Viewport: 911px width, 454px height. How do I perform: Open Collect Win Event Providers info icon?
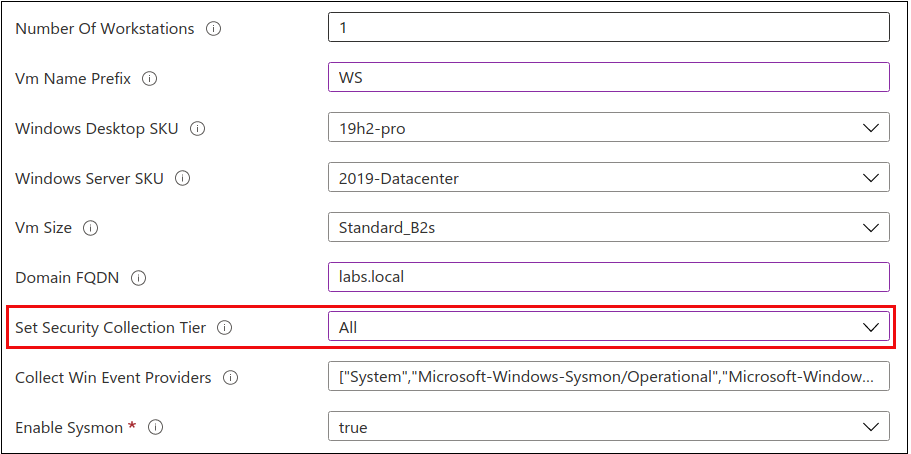click(231, 378)
